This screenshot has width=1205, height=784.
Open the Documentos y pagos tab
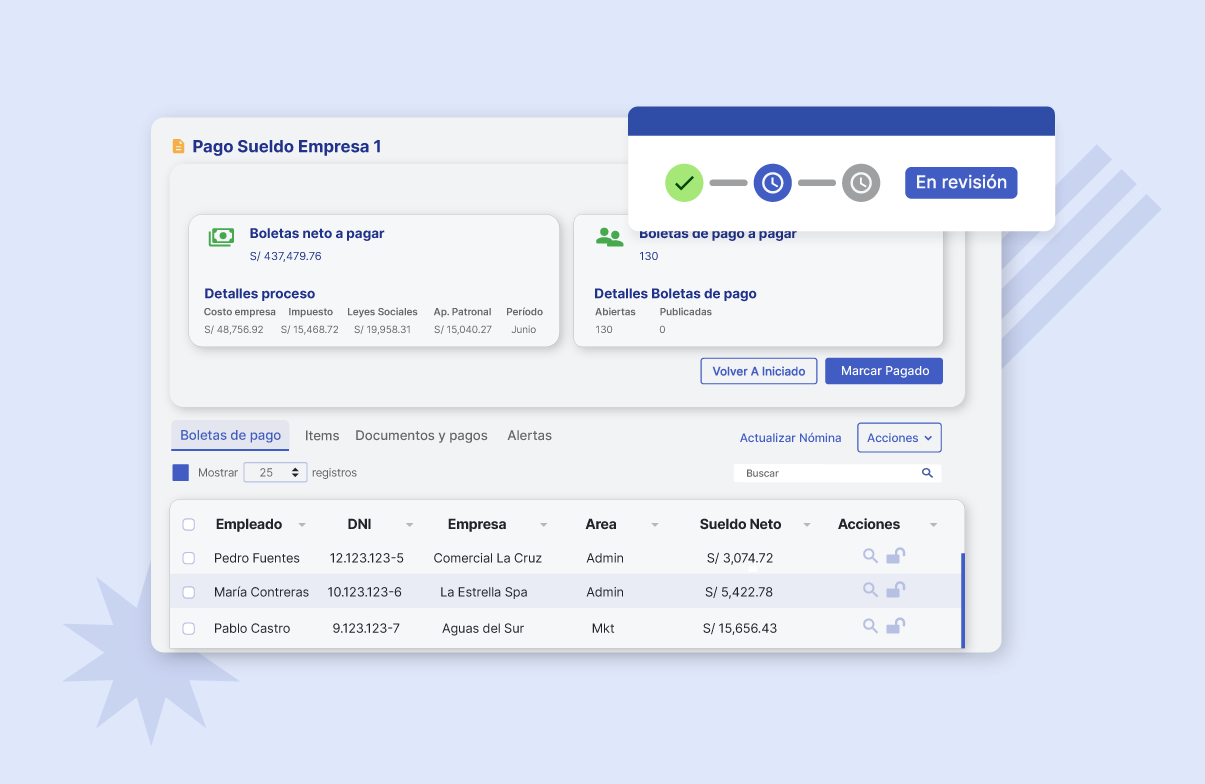point(421,436)
